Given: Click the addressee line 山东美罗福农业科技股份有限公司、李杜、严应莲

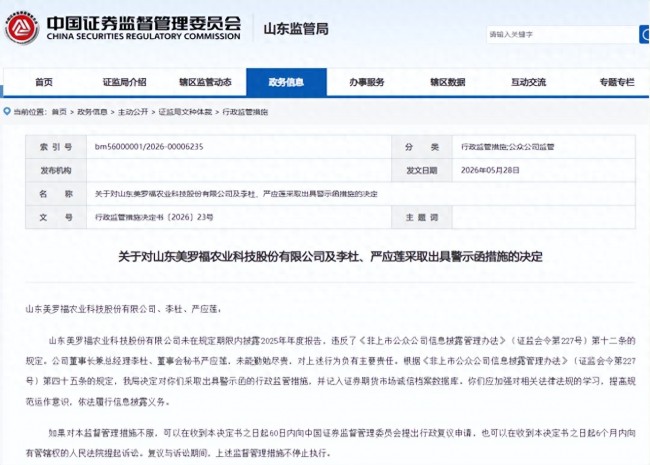Looking at the screenshot, I should [123, 309].
